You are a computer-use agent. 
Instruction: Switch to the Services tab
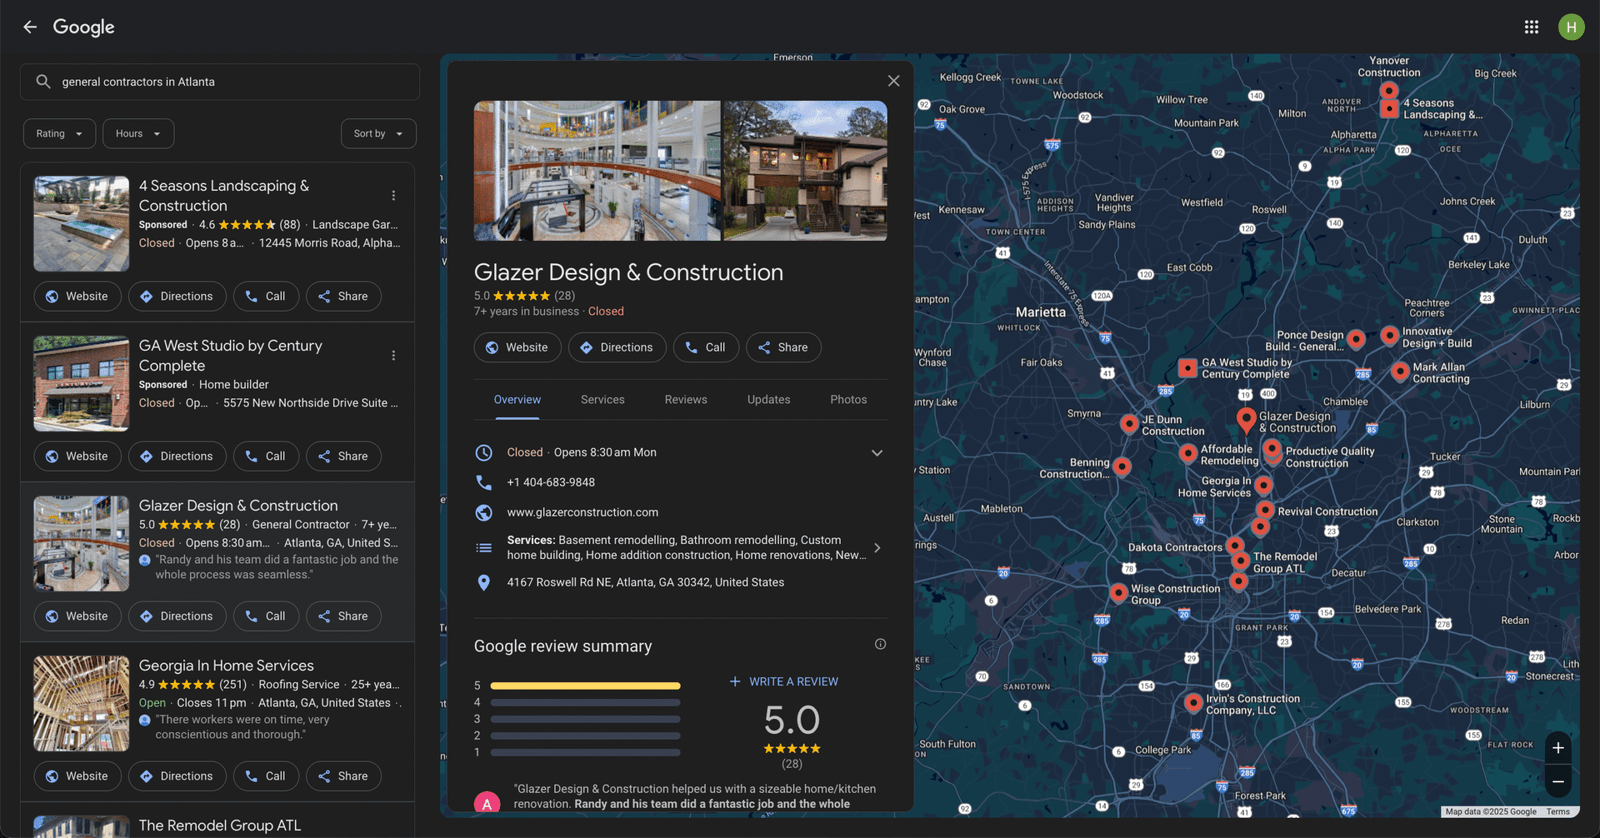pos(603,400)
